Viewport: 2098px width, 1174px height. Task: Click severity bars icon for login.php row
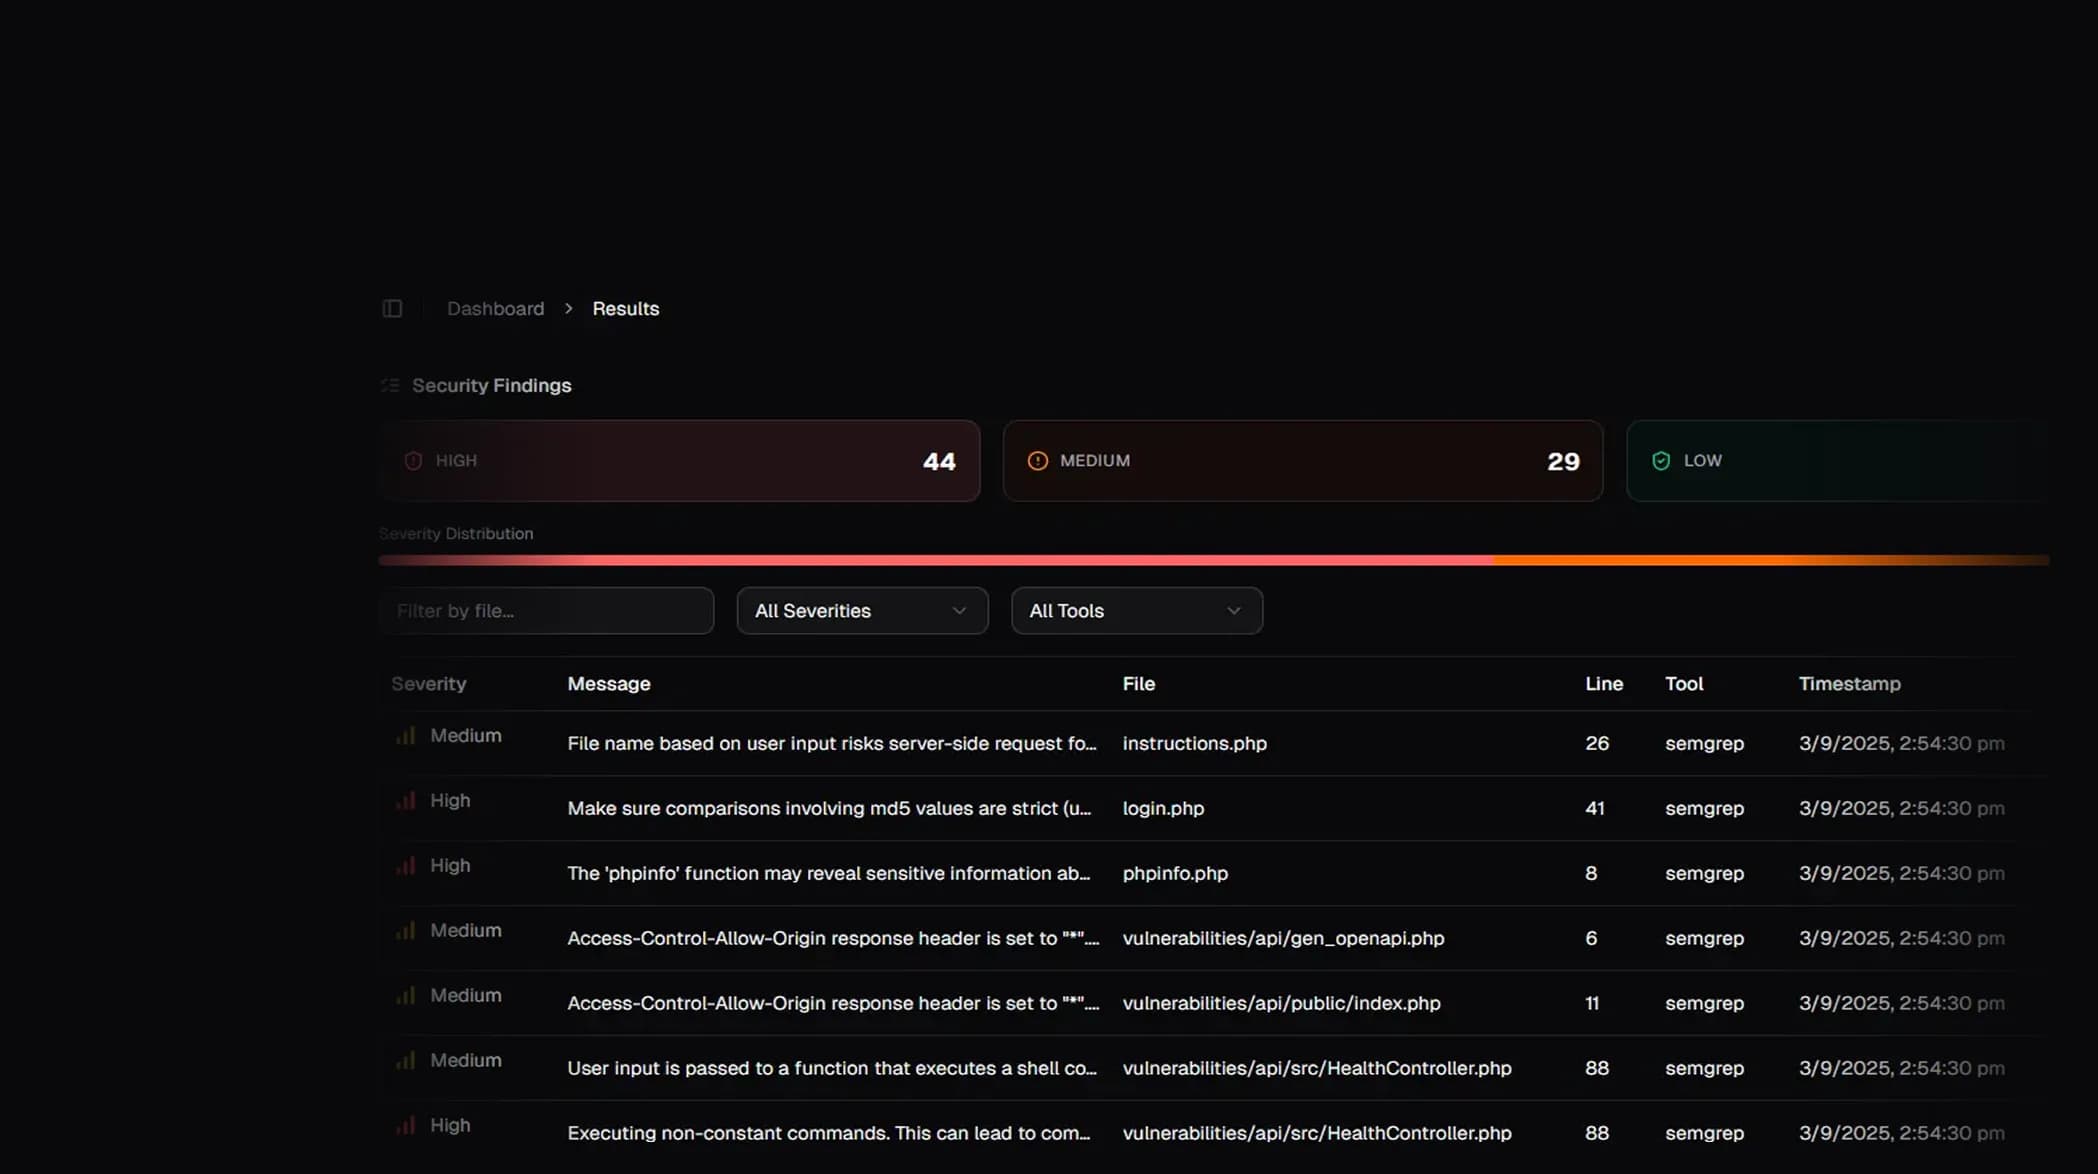pyautogui.click(x=405, y=801)
